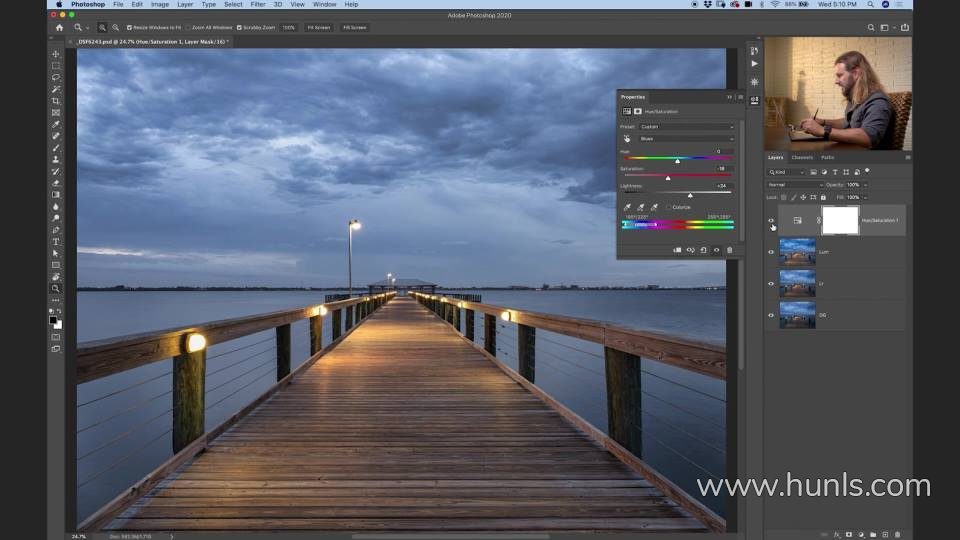Select the Type tool
The height and width of the screenshot is (540, 960).
(x=56, y=242)
